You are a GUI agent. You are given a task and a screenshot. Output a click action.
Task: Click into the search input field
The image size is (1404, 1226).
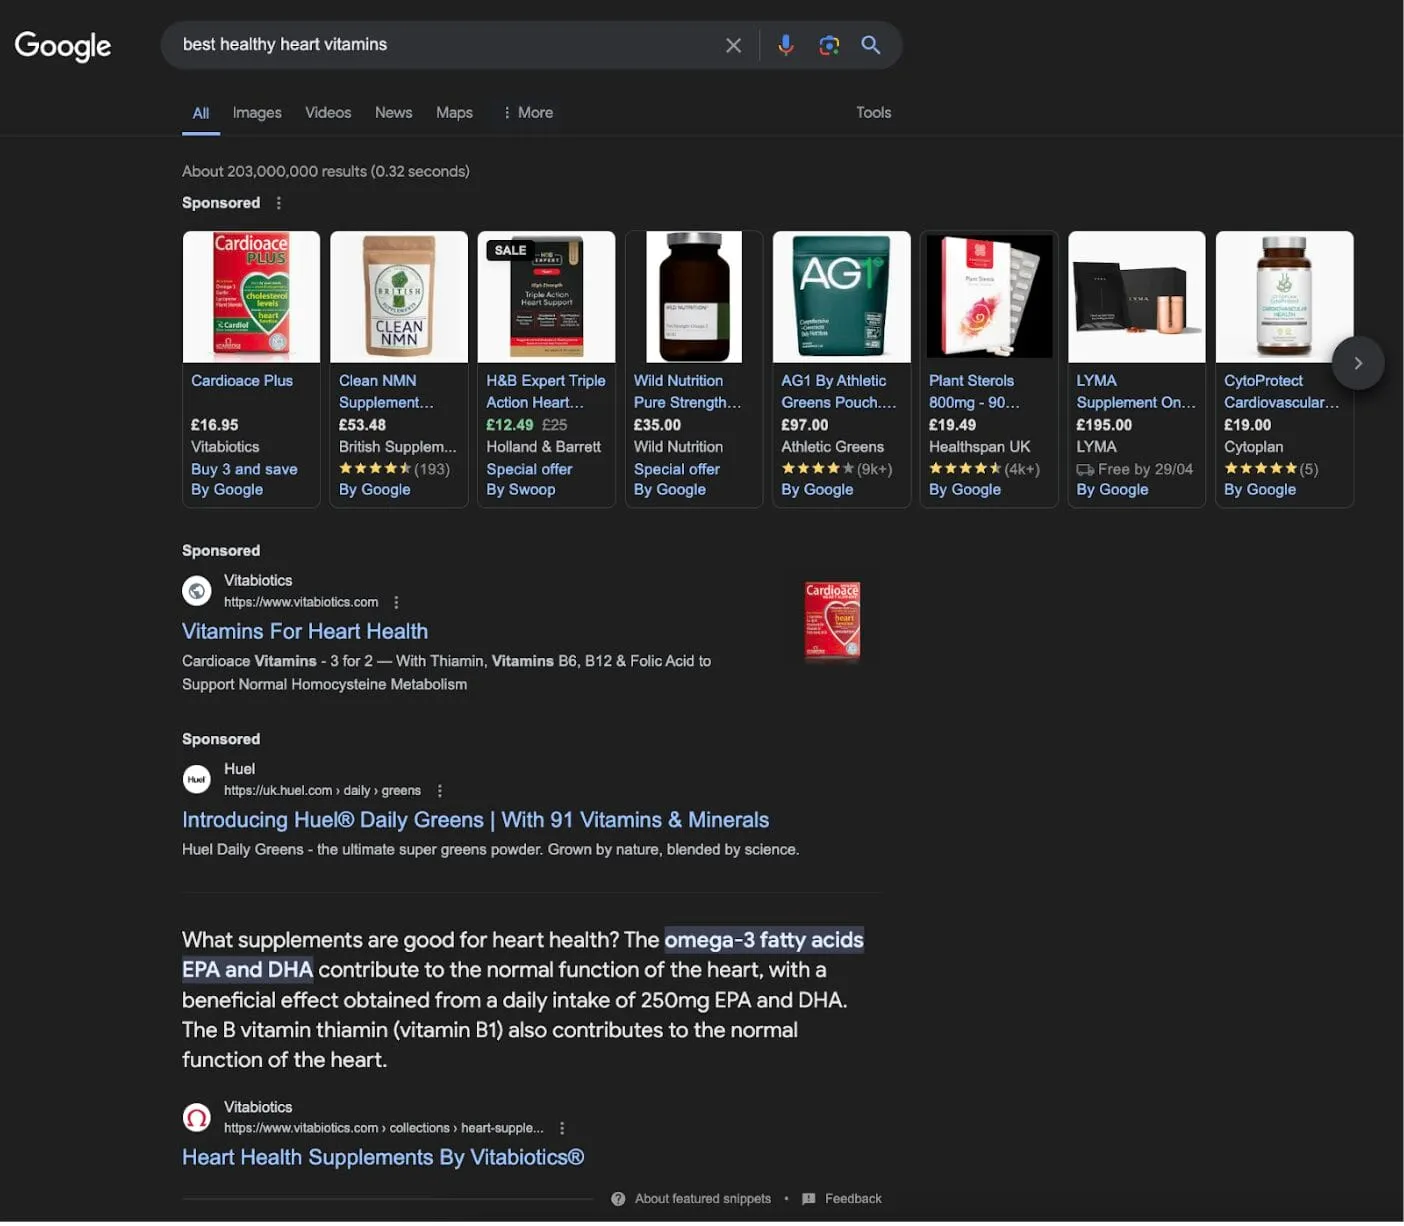tap(440, 45)
